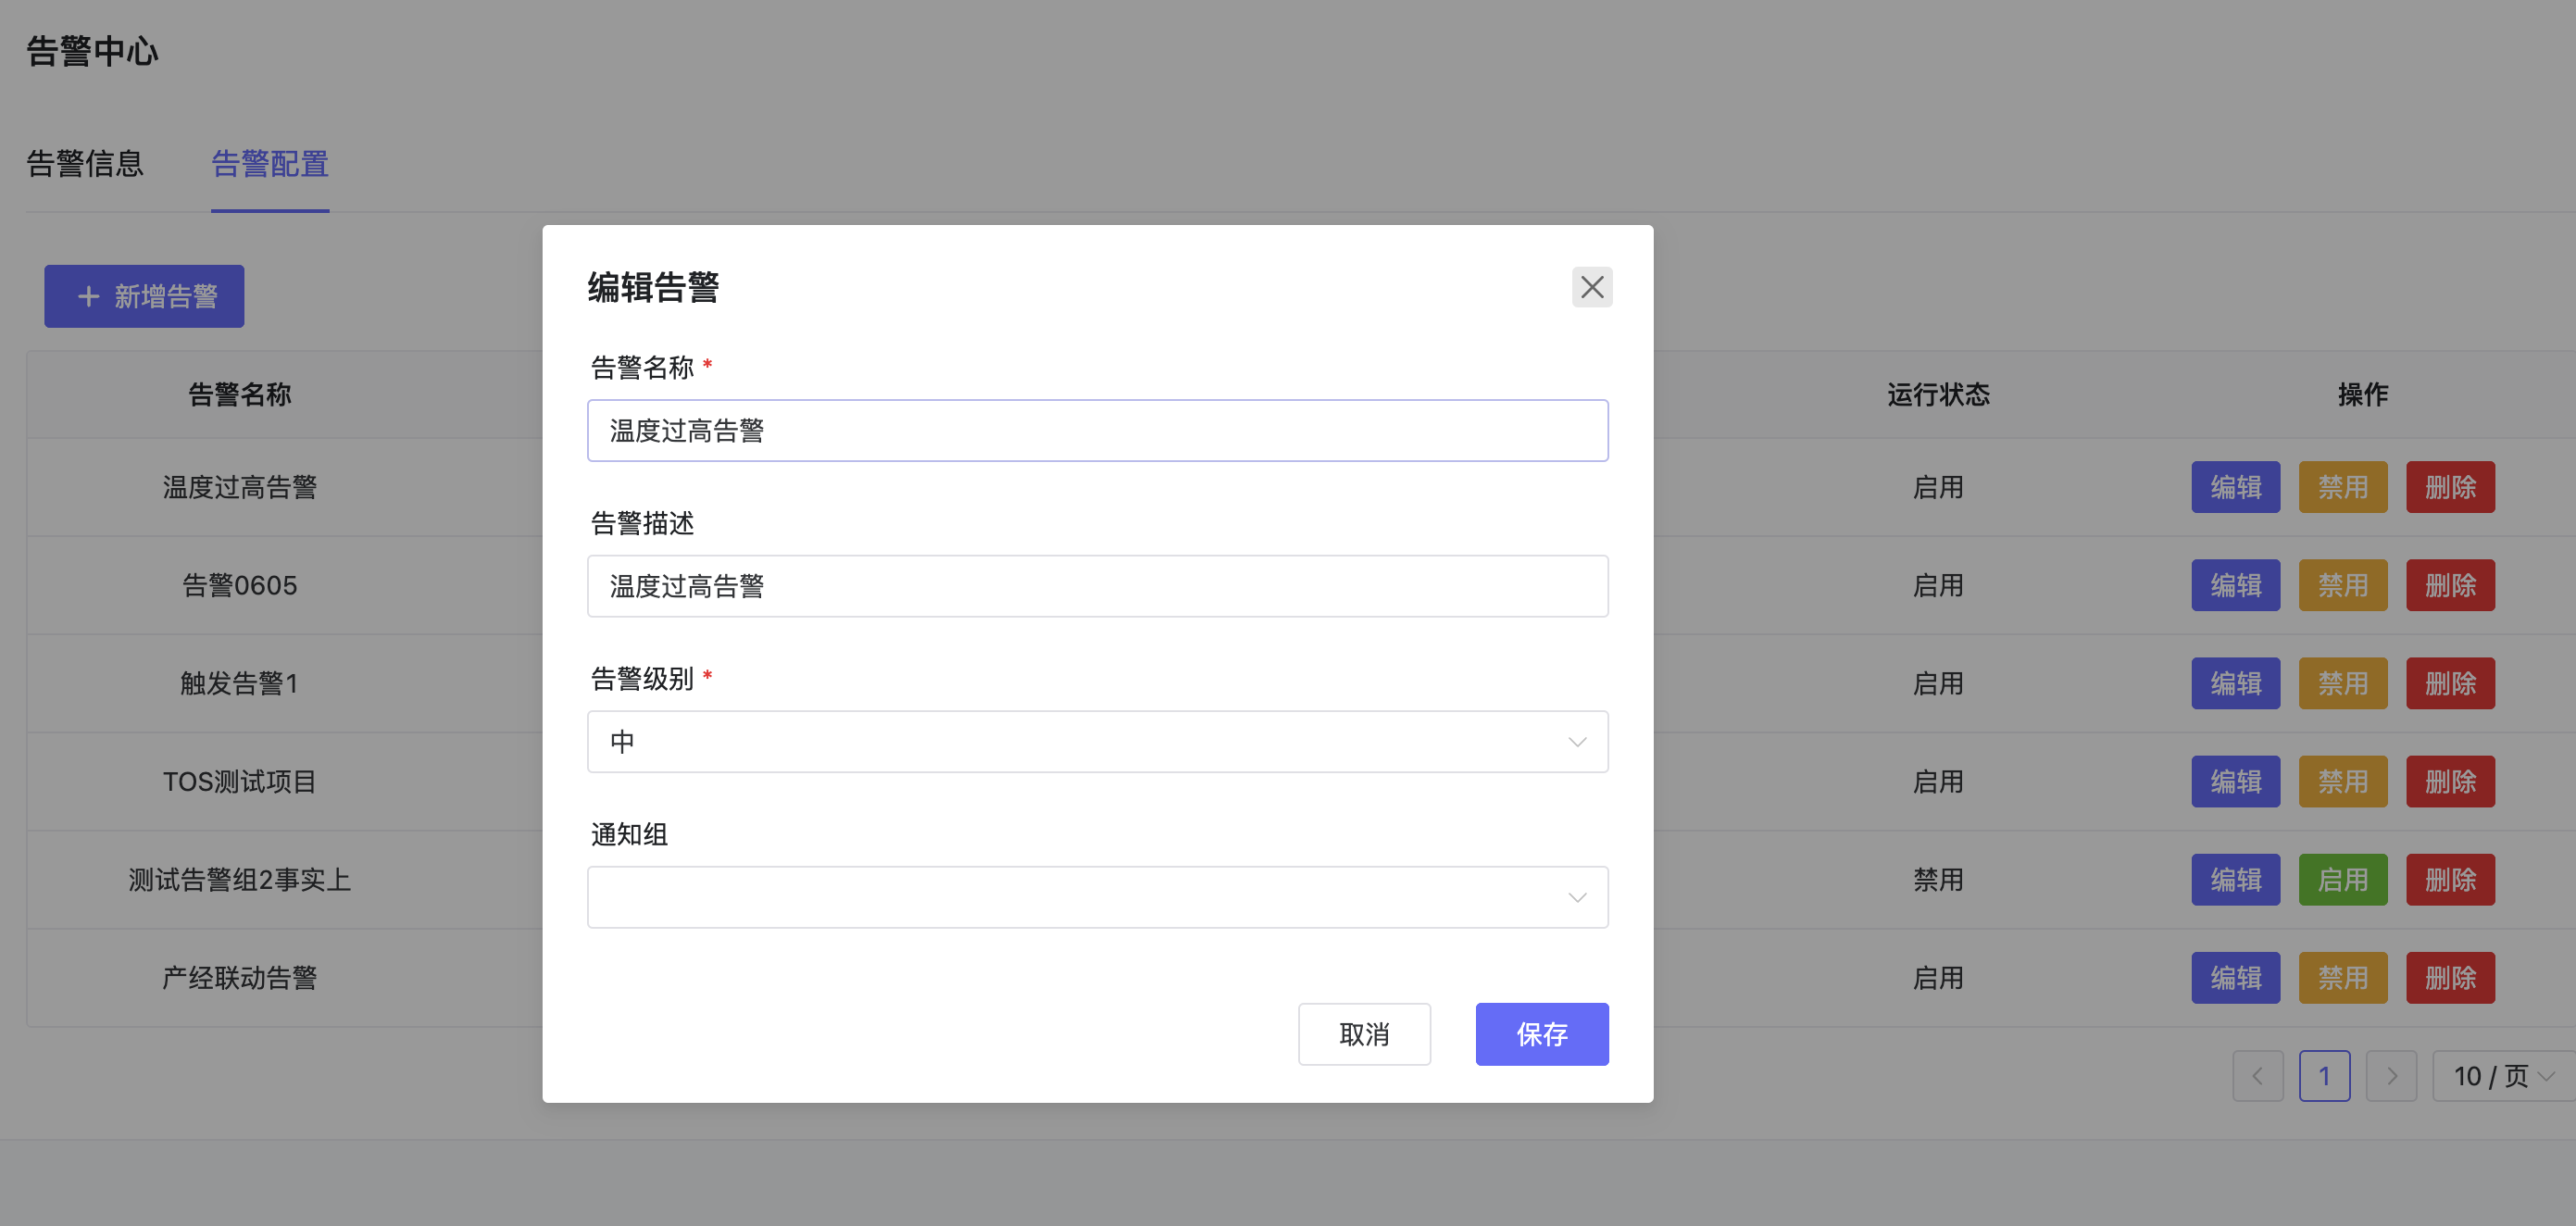Disable 告警0605 using its 禁用 button

pyautogui.click(x=2343, y=585)
